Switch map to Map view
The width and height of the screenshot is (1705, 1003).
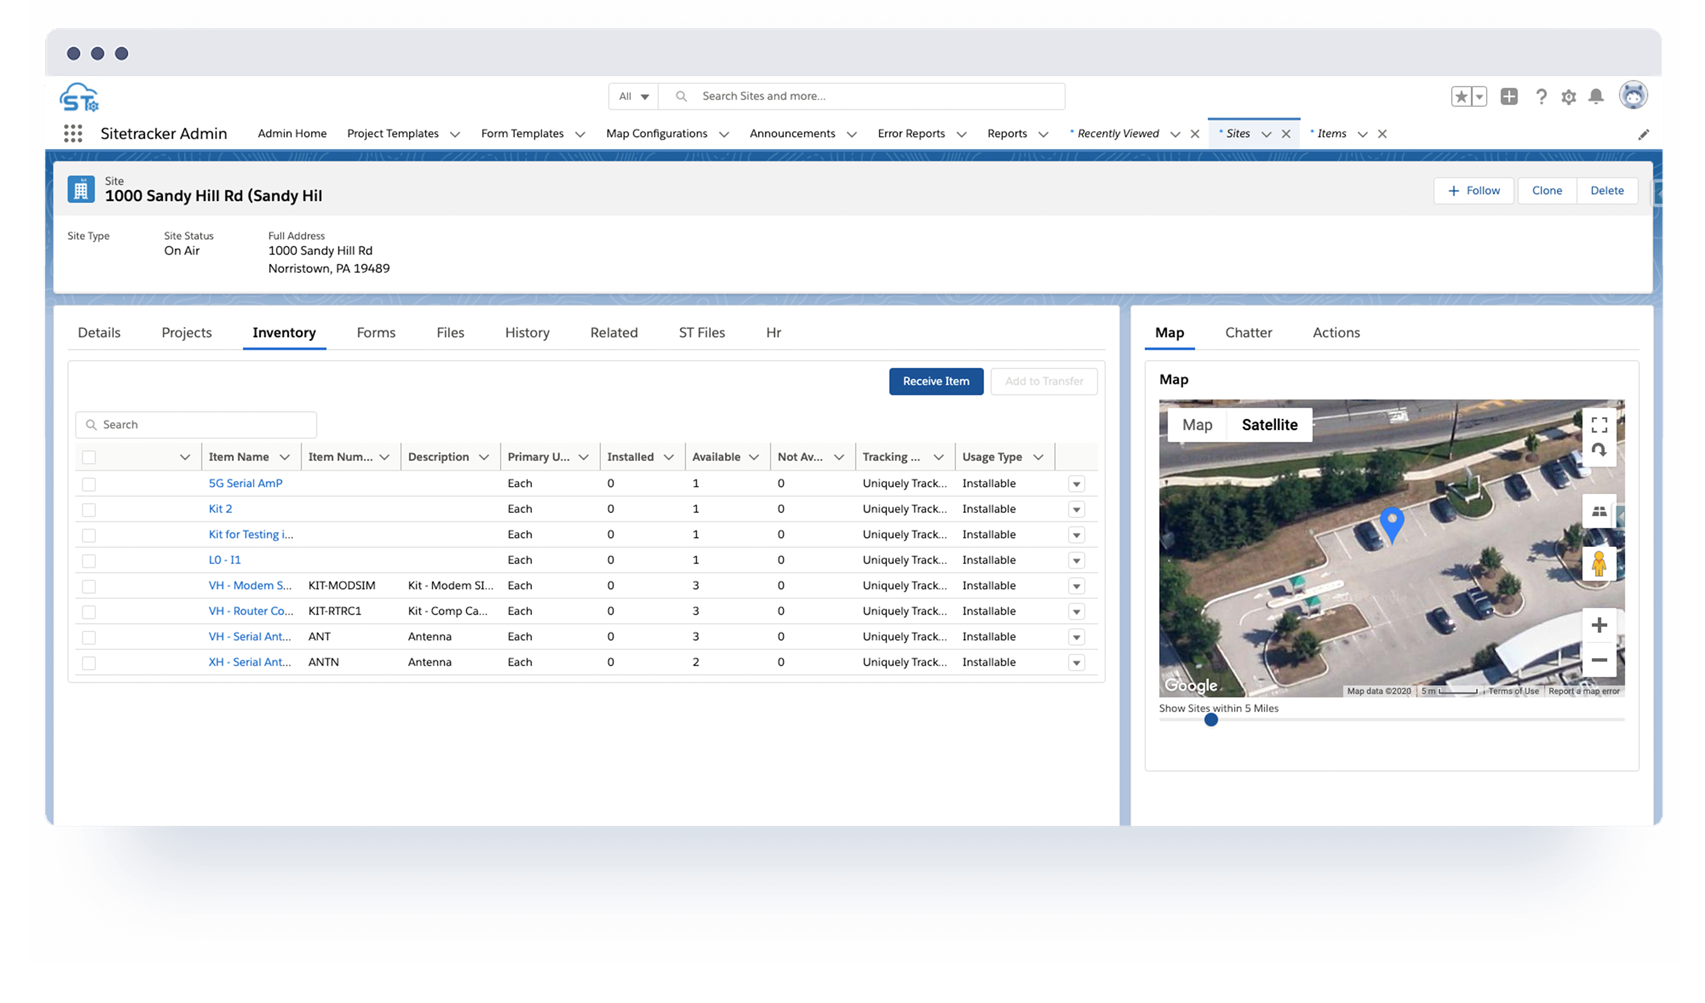click(x=1197, y=425)
